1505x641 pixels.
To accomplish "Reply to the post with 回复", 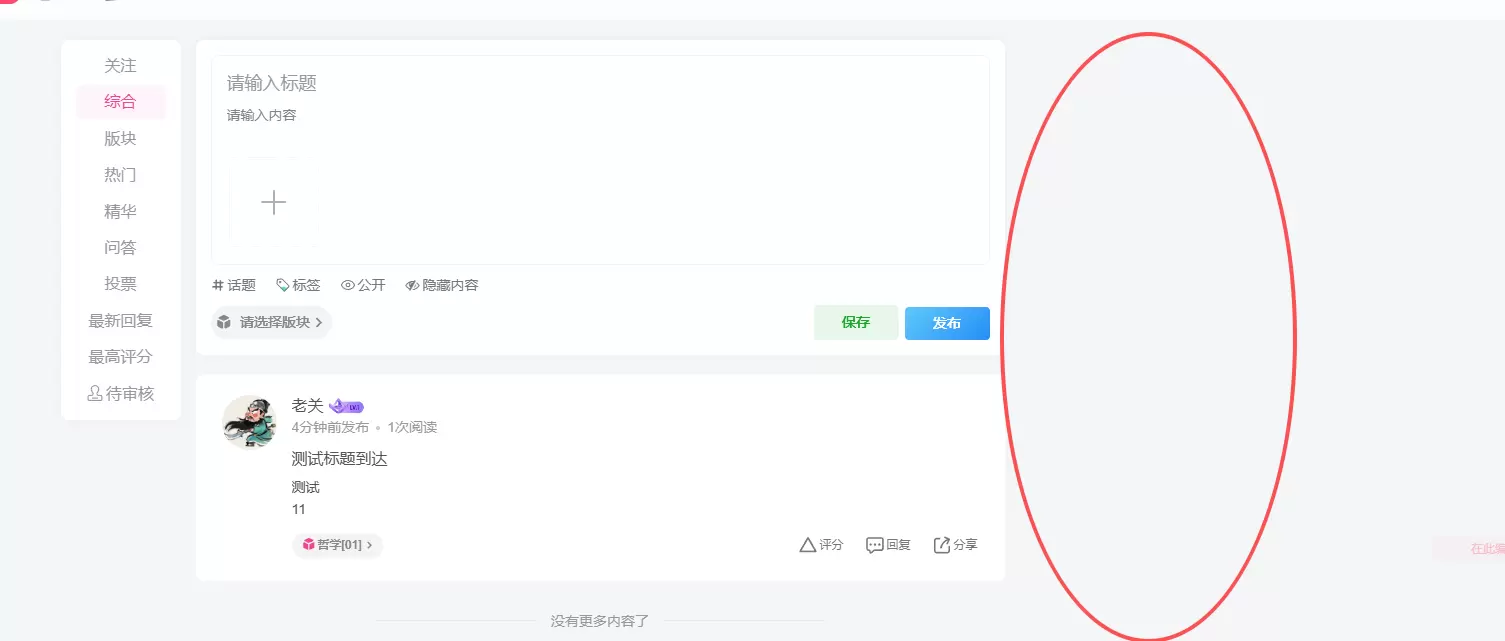I will [x=888, y=545].
